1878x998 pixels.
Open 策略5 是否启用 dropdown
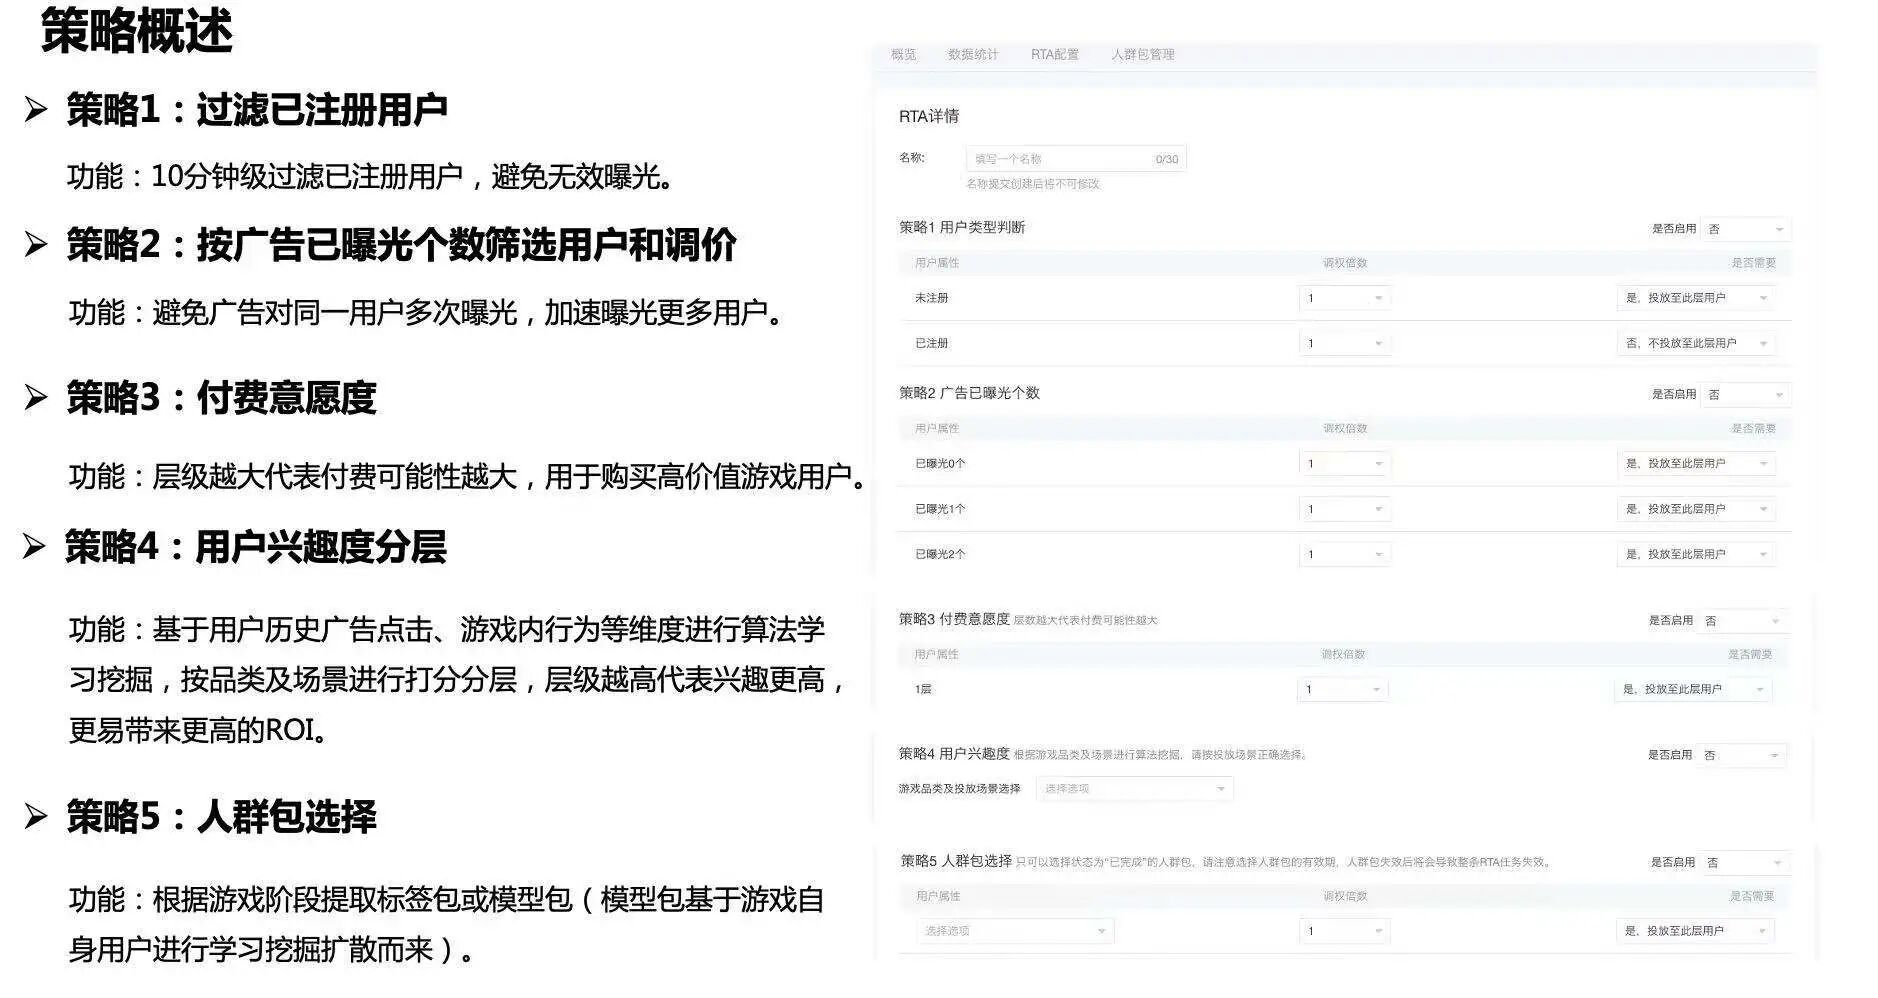click(1745, 862)
